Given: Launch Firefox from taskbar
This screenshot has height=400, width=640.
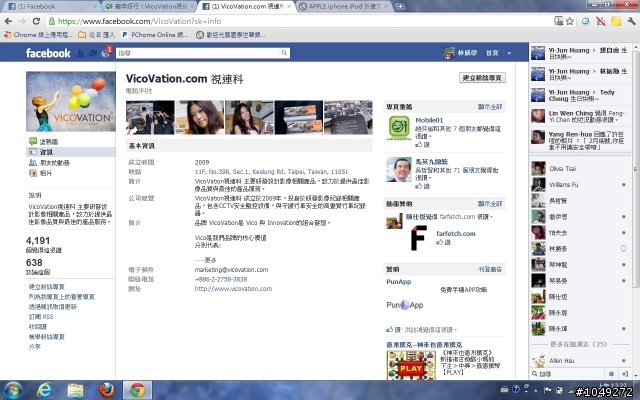Looking at the screenshot, I should (107, 390).
